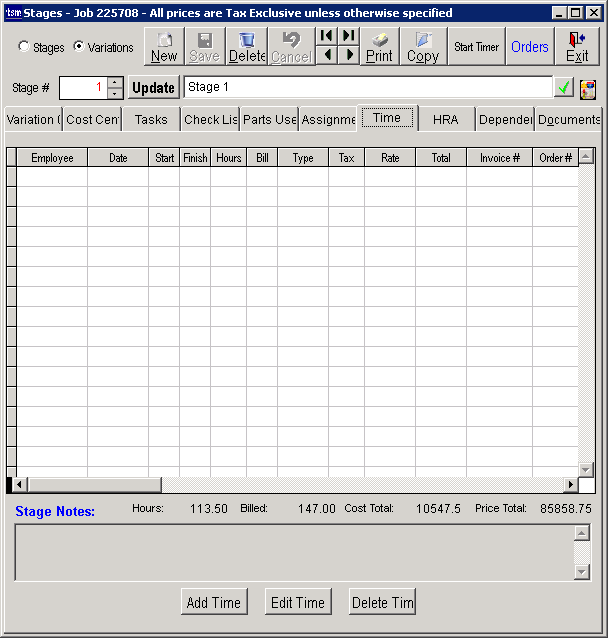Jump to the first record arrow

(x=327, y=36)
